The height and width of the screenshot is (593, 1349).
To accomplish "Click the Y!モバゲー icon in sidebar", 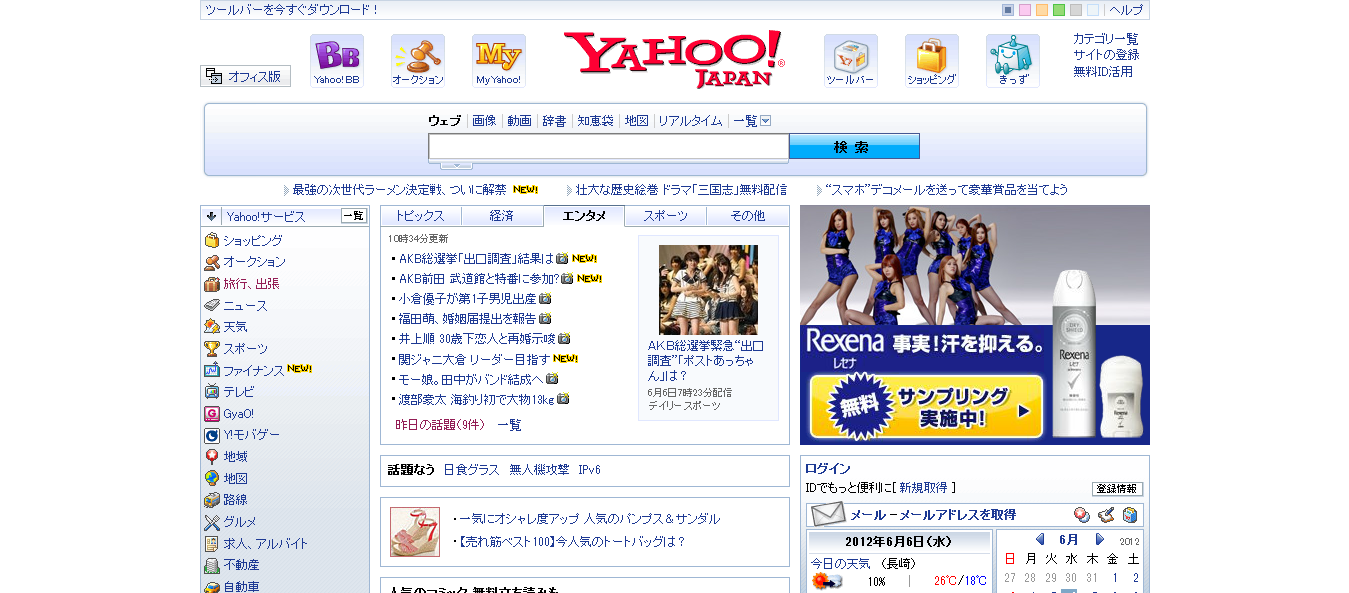I will pyautogui.click(x=212, y=435).
